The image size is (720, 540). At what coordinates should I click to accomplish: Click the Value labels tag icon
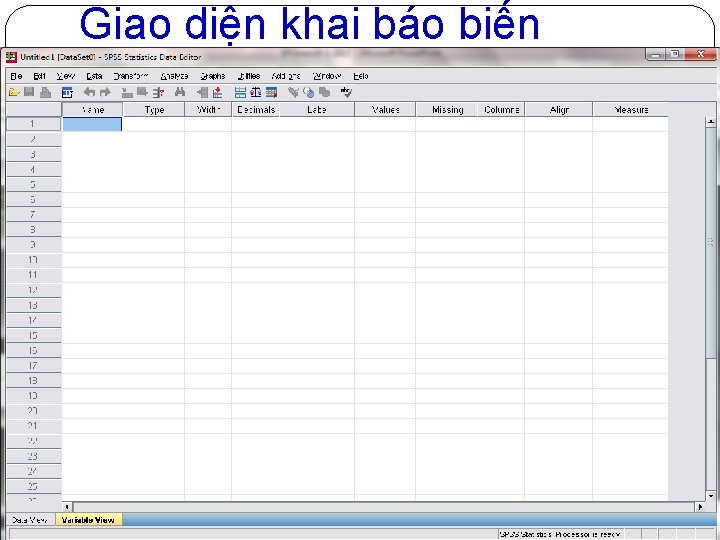293,93
